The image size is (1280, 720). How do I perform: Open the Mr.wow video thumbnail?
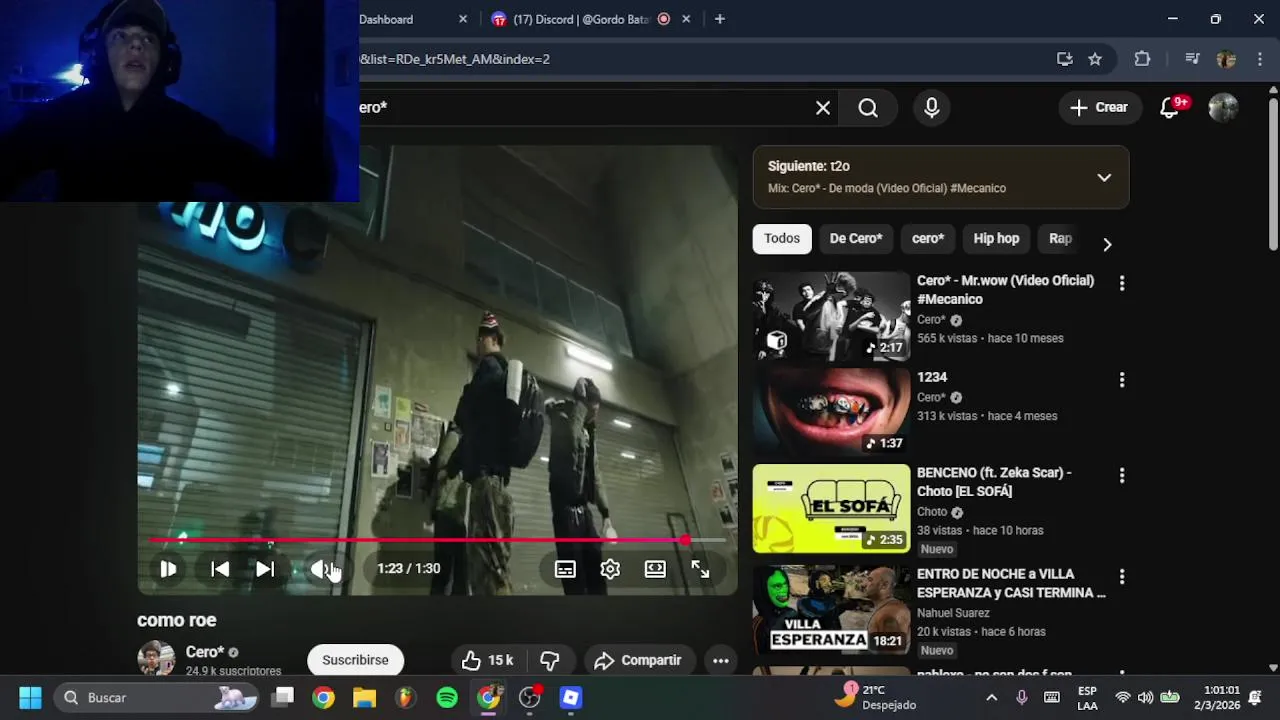click(831, 316)
